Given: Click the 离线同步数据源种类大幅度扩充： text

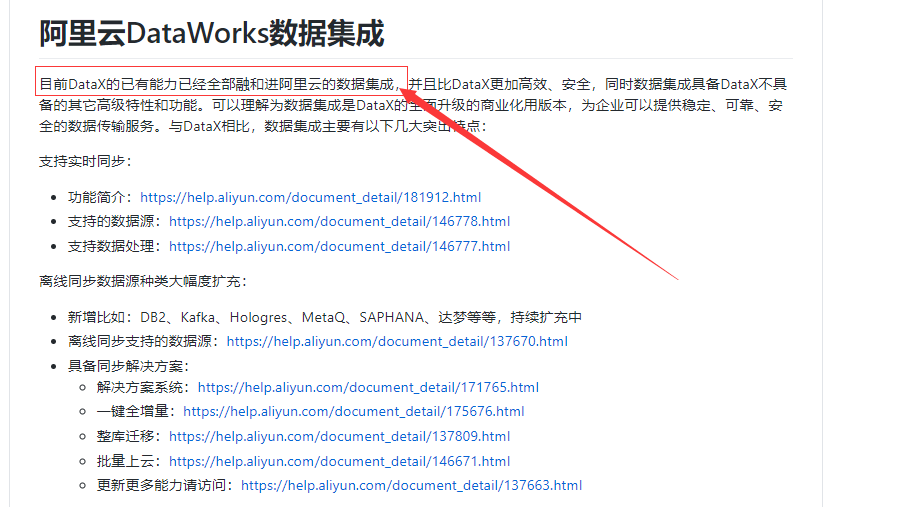Looking at the screenshot, I should [x=143, y=281].
